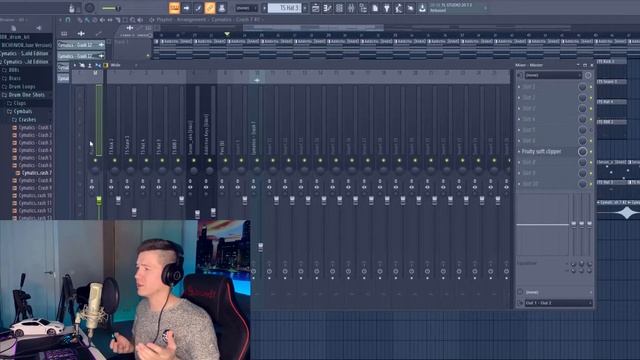Viewport: 640px width, 360px height.
Task: Click the download arrow icon in top toolbar
Action: pos(422,8)
